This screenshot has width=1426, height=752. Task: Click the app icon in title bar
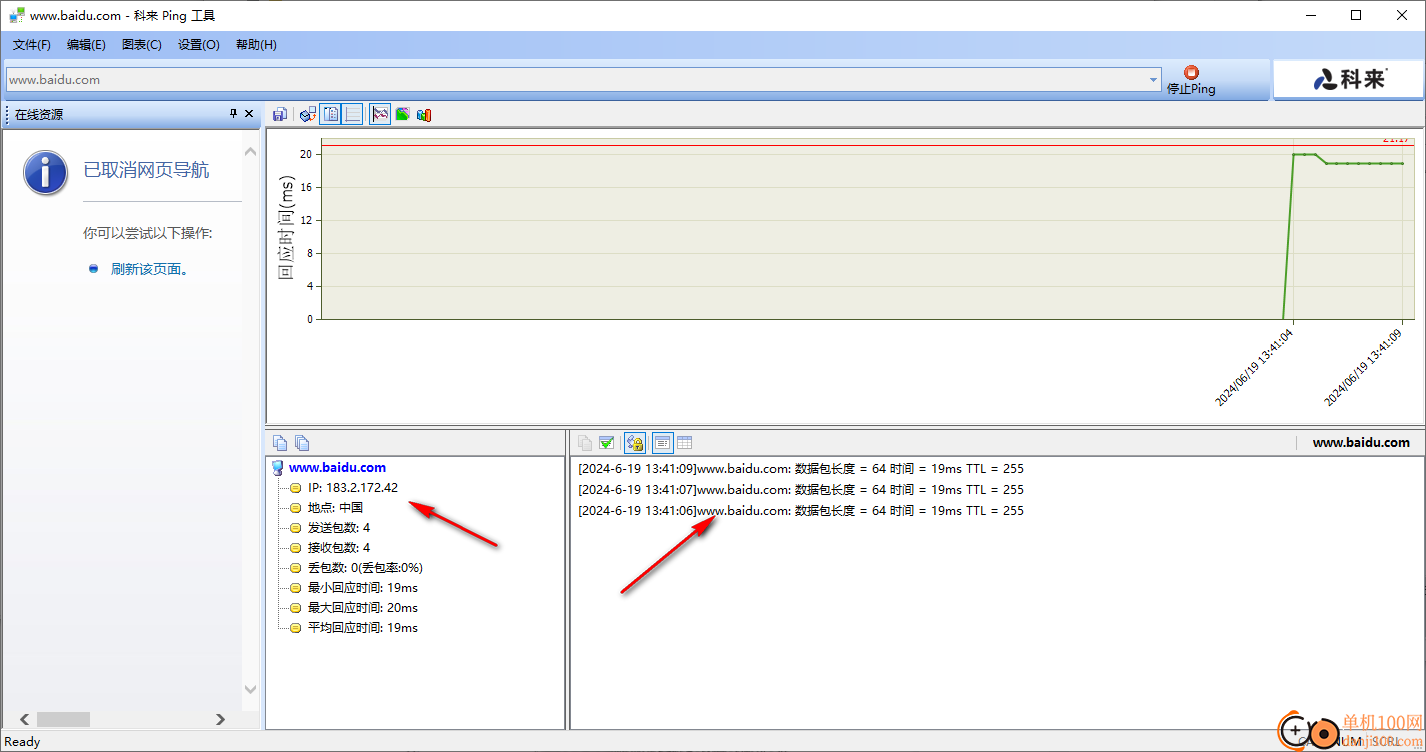(x=17, y=15)
